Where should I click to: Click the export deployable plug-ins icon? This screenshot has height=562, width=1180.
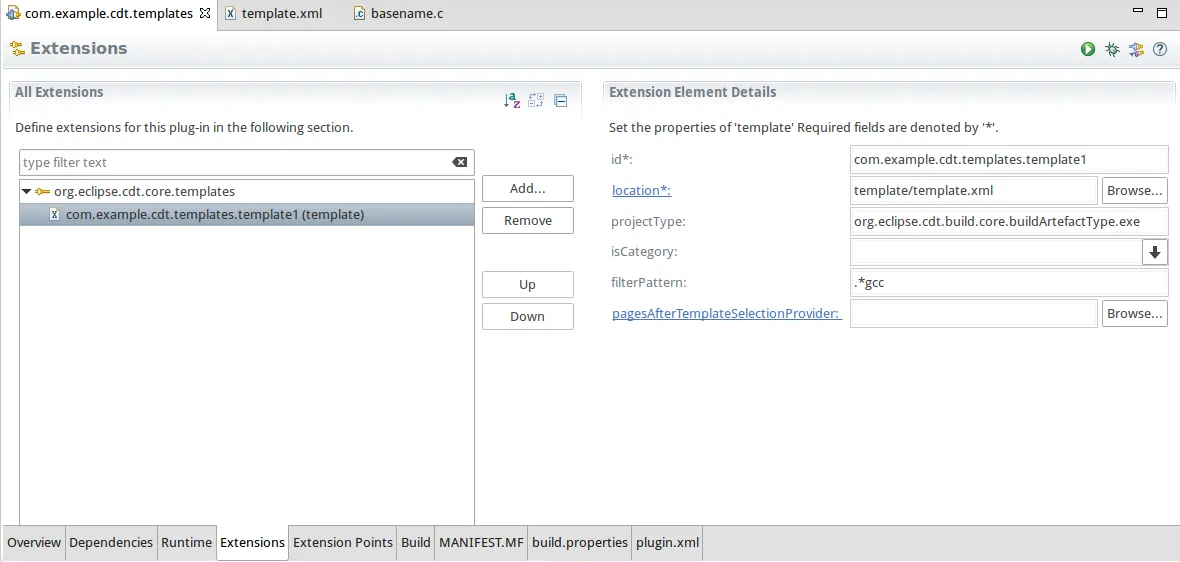click(x=1136, y=49)
